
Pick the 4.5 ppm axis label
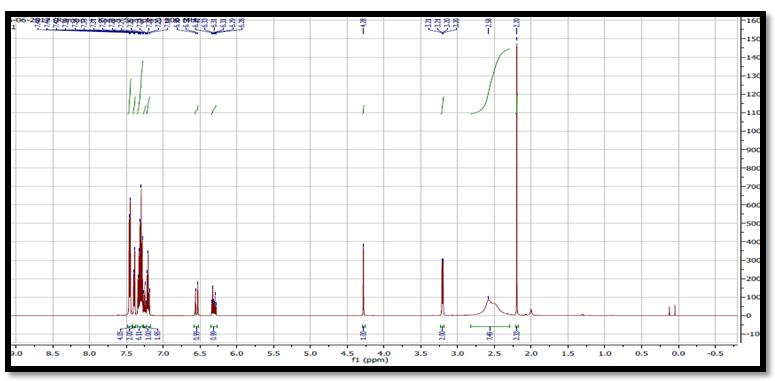pyautogui.click(x=347, y=353)
